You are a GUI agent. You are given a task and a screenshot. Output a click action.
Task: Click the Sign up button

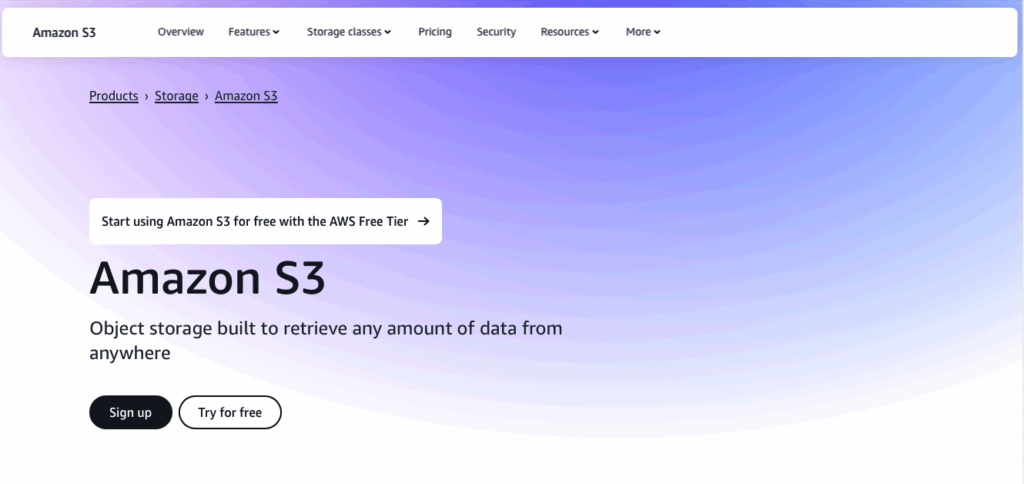point(131,412)
